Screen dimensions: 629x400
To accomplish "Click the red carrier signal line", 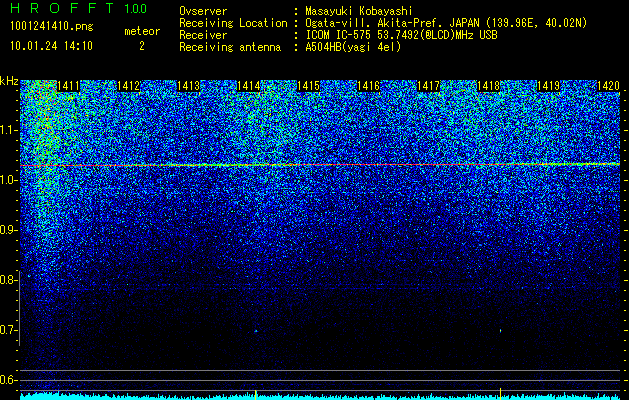I will 320,165.
